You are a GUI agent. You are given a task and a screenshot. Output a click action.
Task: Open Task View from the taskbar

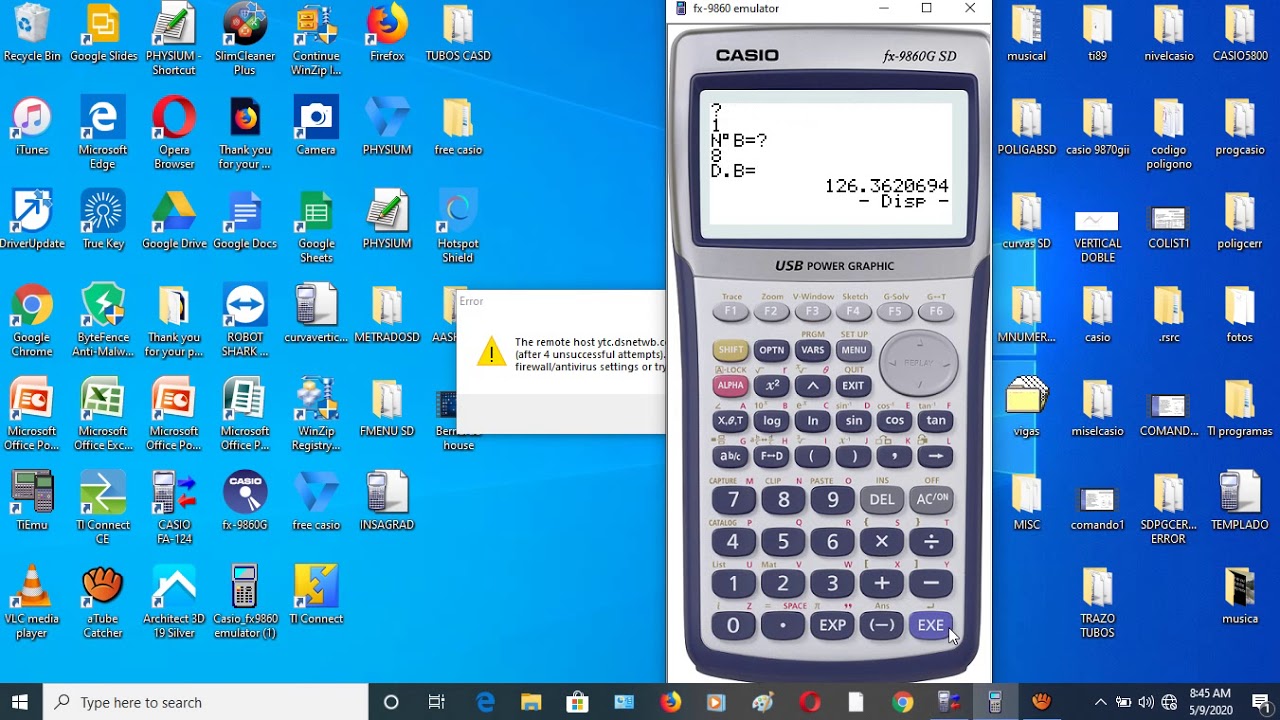pos(437,702)
